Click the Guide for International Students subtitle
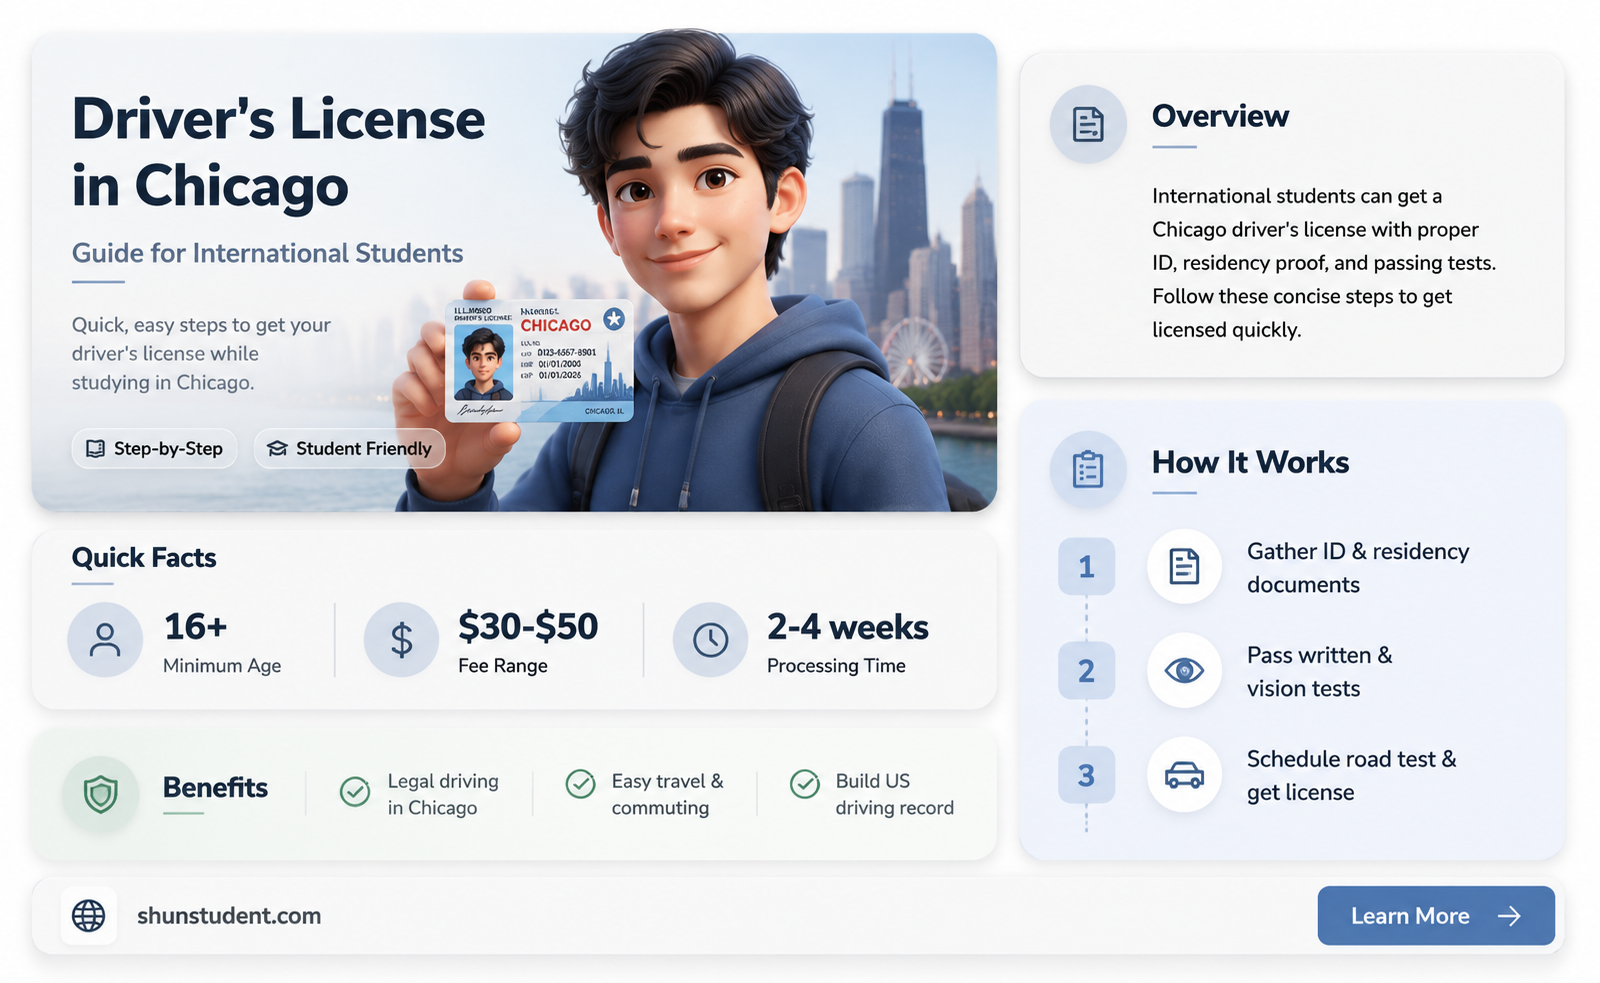 coord(267,253)
